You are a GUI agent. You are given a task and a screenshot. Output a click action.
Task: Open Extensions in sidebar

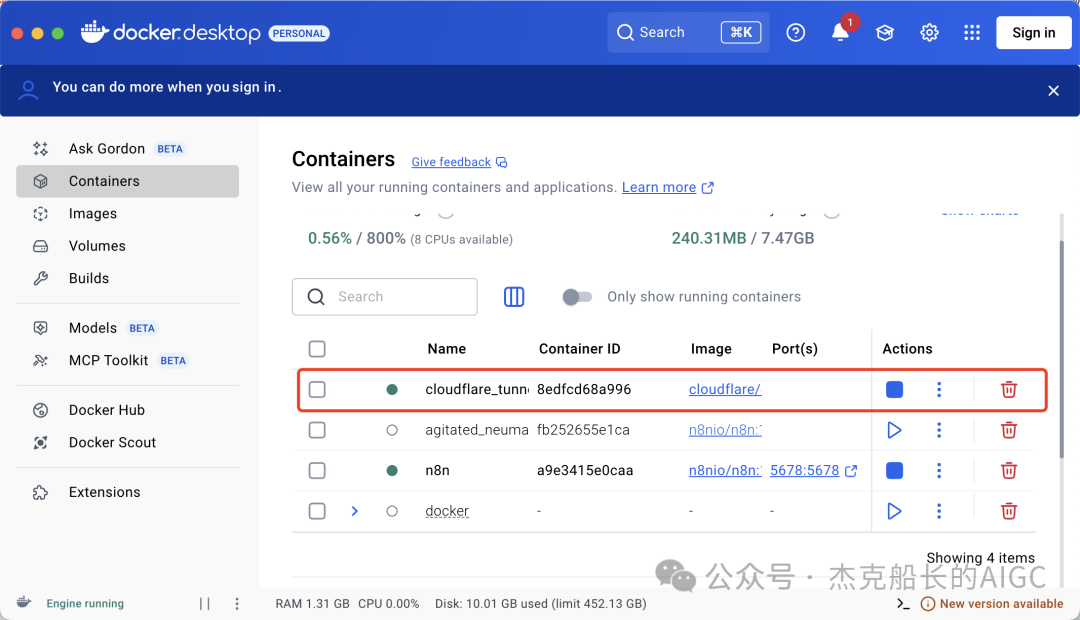(x=127, y=492)
